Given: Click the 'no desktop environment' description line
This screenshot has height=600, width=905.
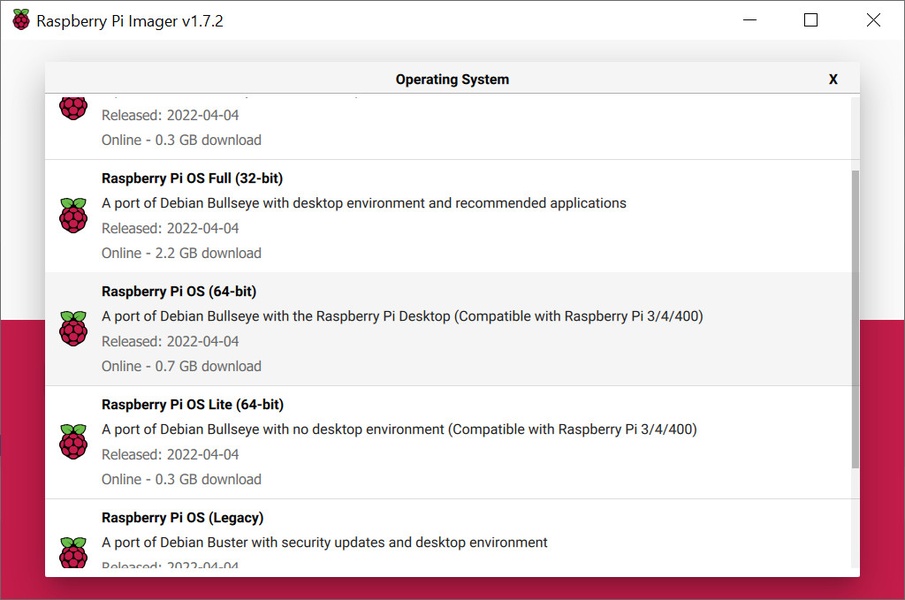Looking at the screenshot, I should (x=399, y=429).
